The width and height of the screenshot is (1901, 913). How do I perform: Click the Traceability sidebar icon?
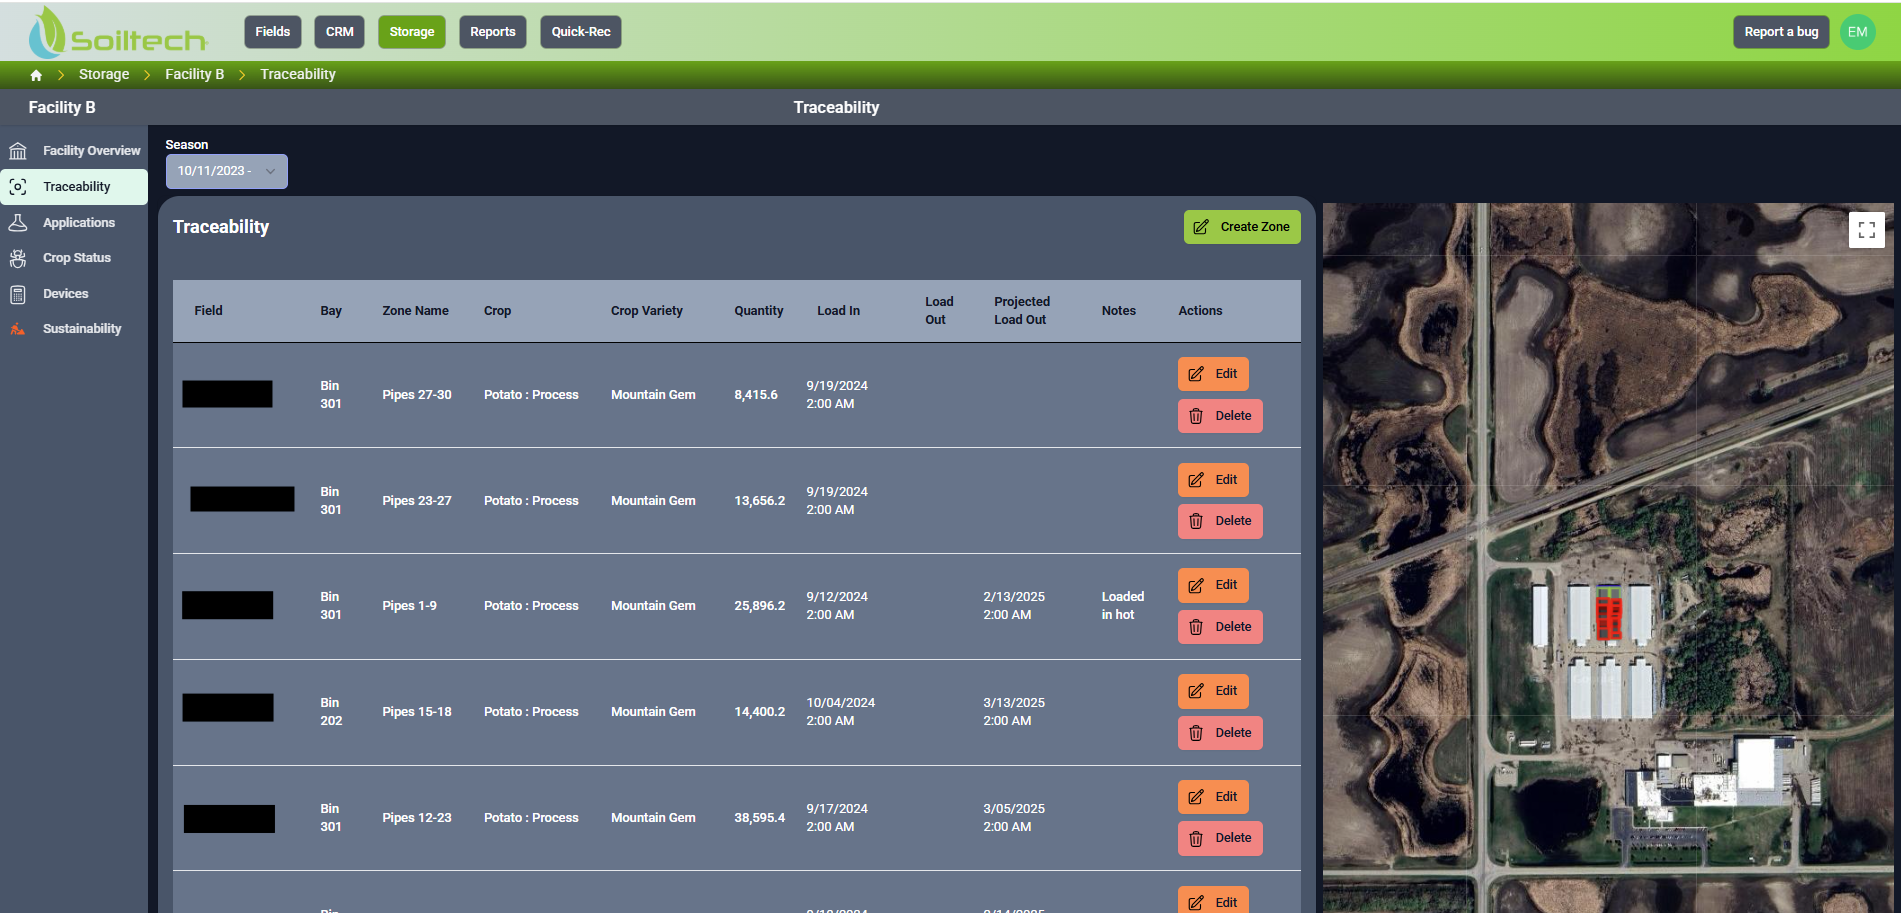click(18, 187)
